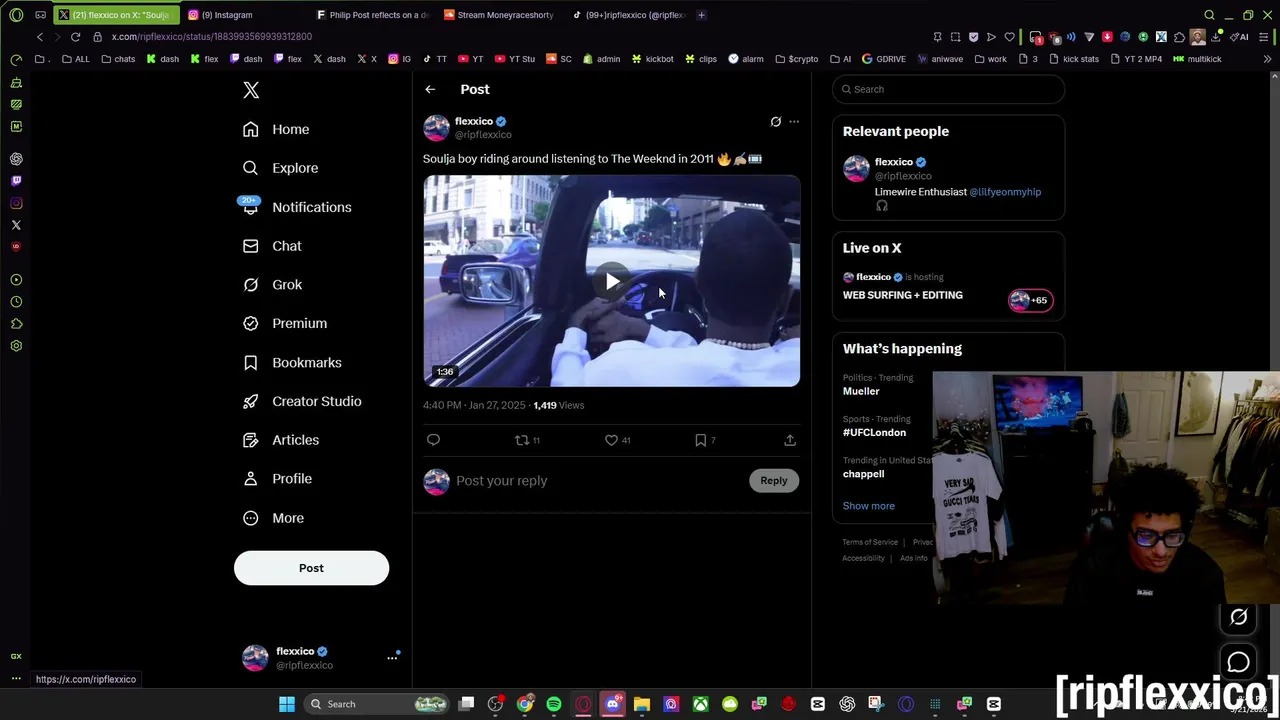Open a new browser tab

click(x=701, y=15)
